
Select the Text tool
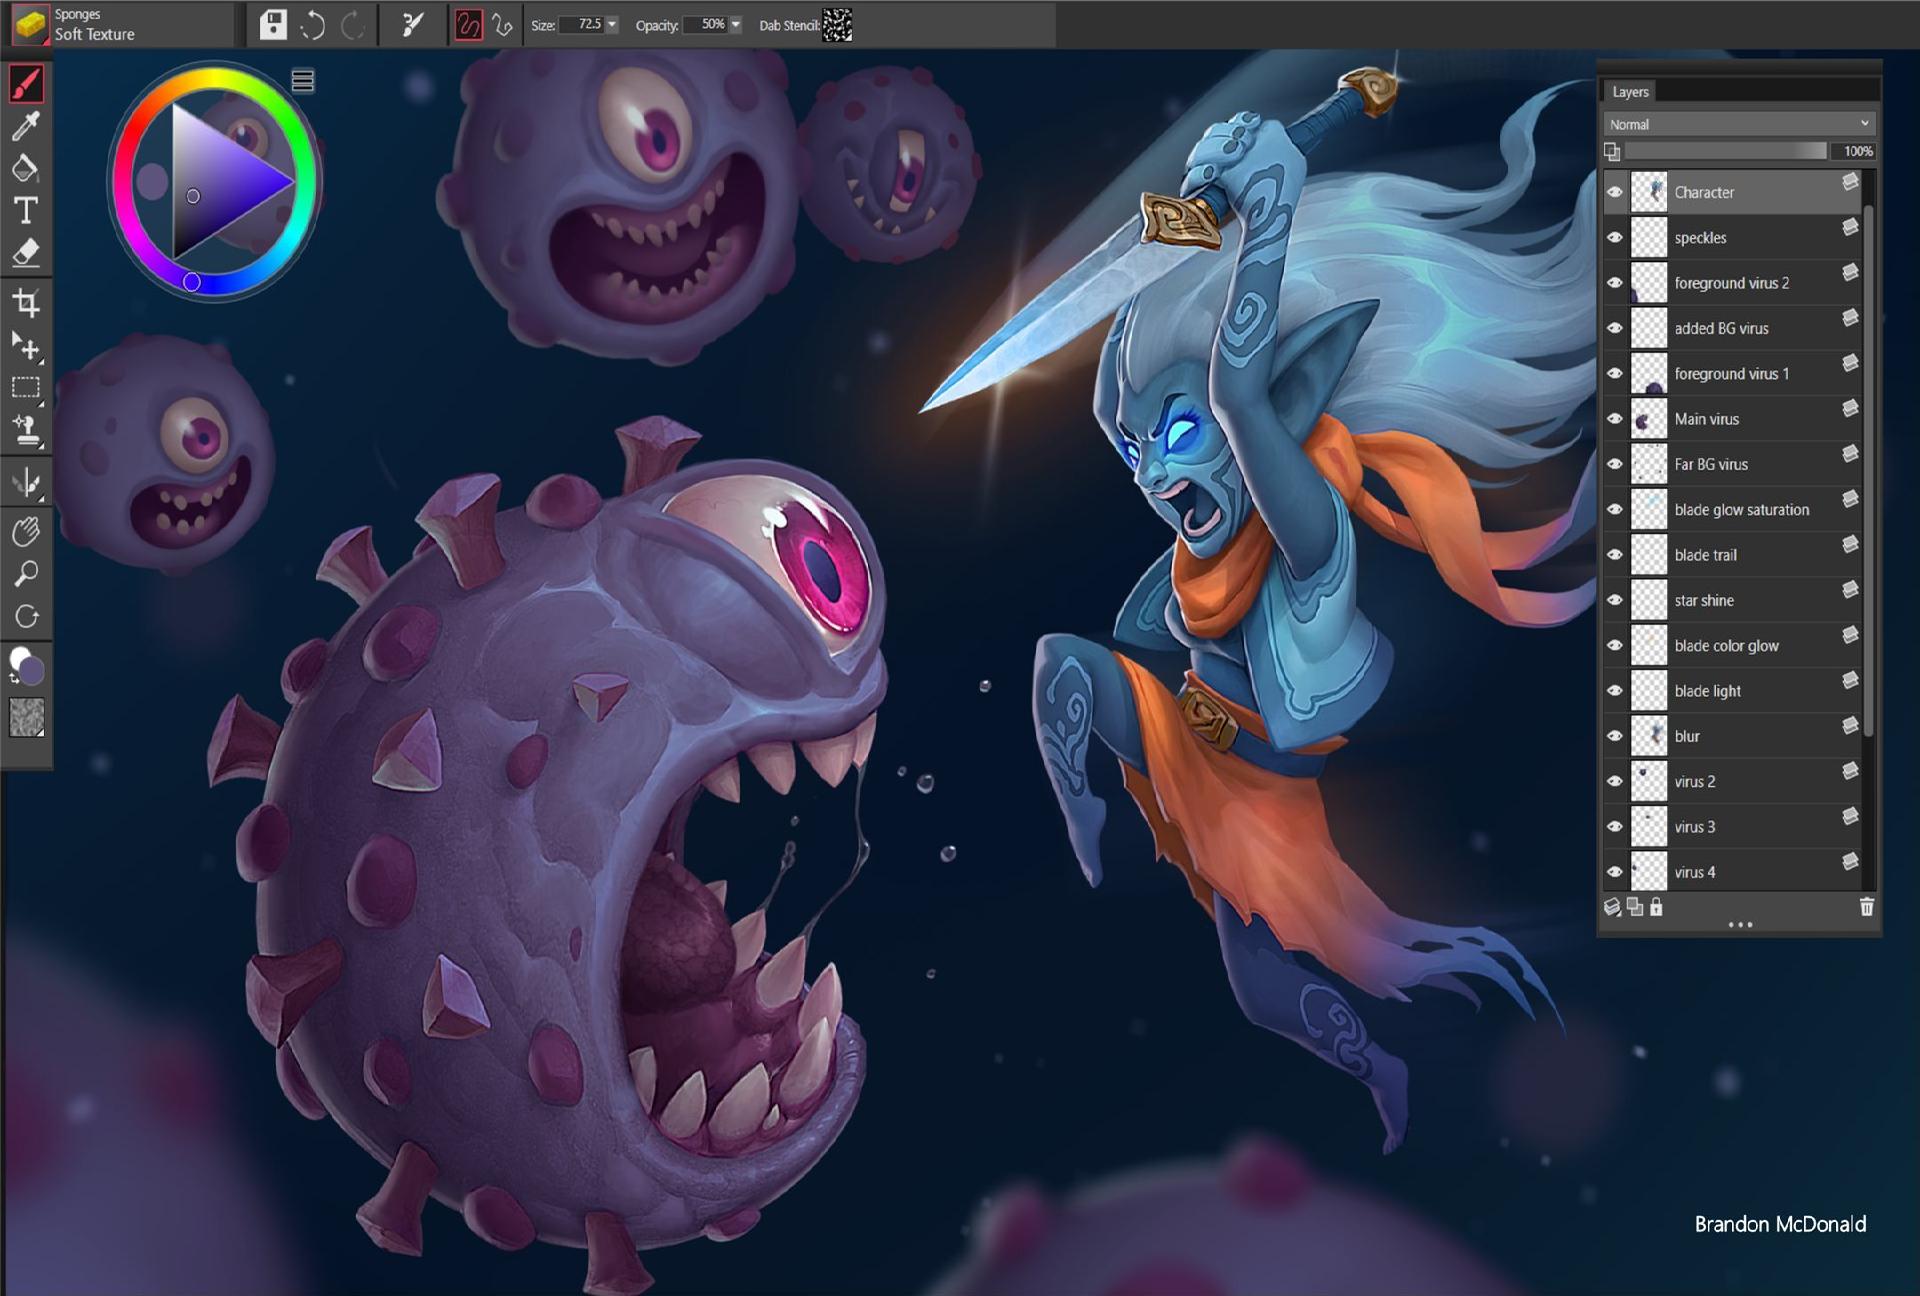pos(26,210)
